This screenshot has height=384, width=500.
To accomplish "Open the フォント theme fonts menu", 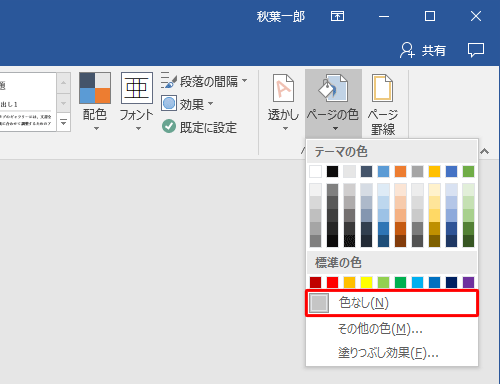I will [137, 102].
